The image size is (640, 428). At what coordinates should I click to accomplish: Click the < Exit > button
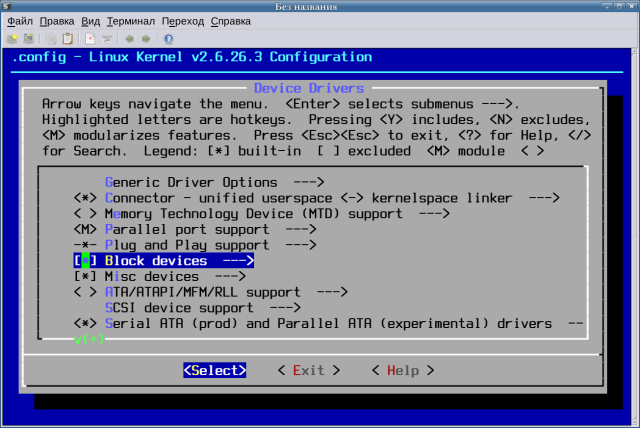point(309,370)
